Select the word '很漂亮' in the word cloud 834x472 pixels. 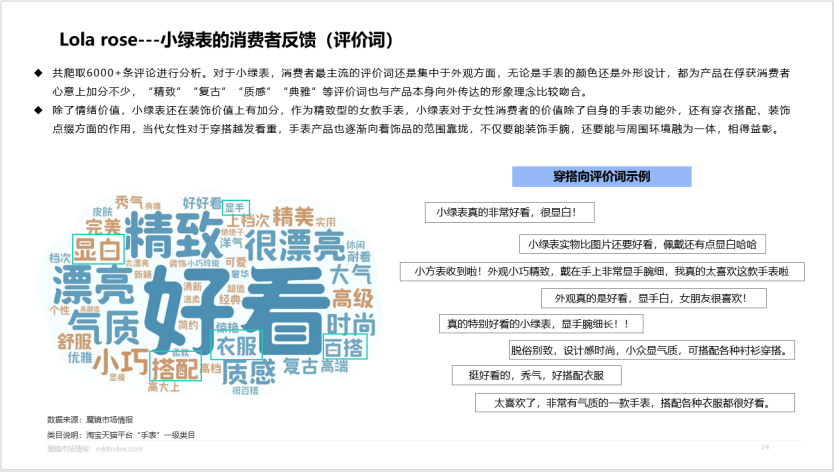(294, 245)
